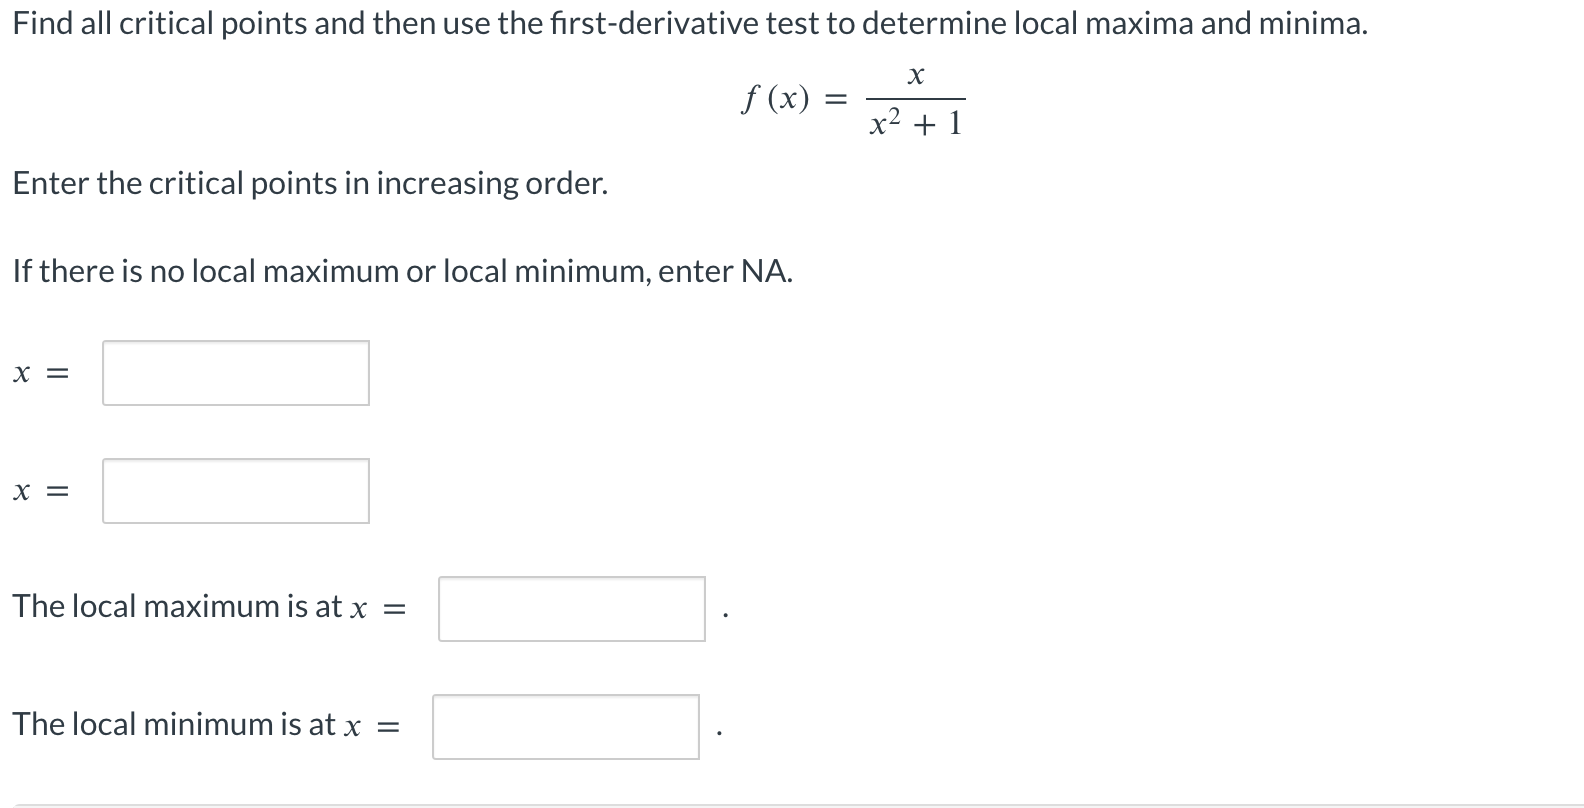Click the second x = label
The height and width of the screenshot is (808, 1584).
tap(40, 490)
